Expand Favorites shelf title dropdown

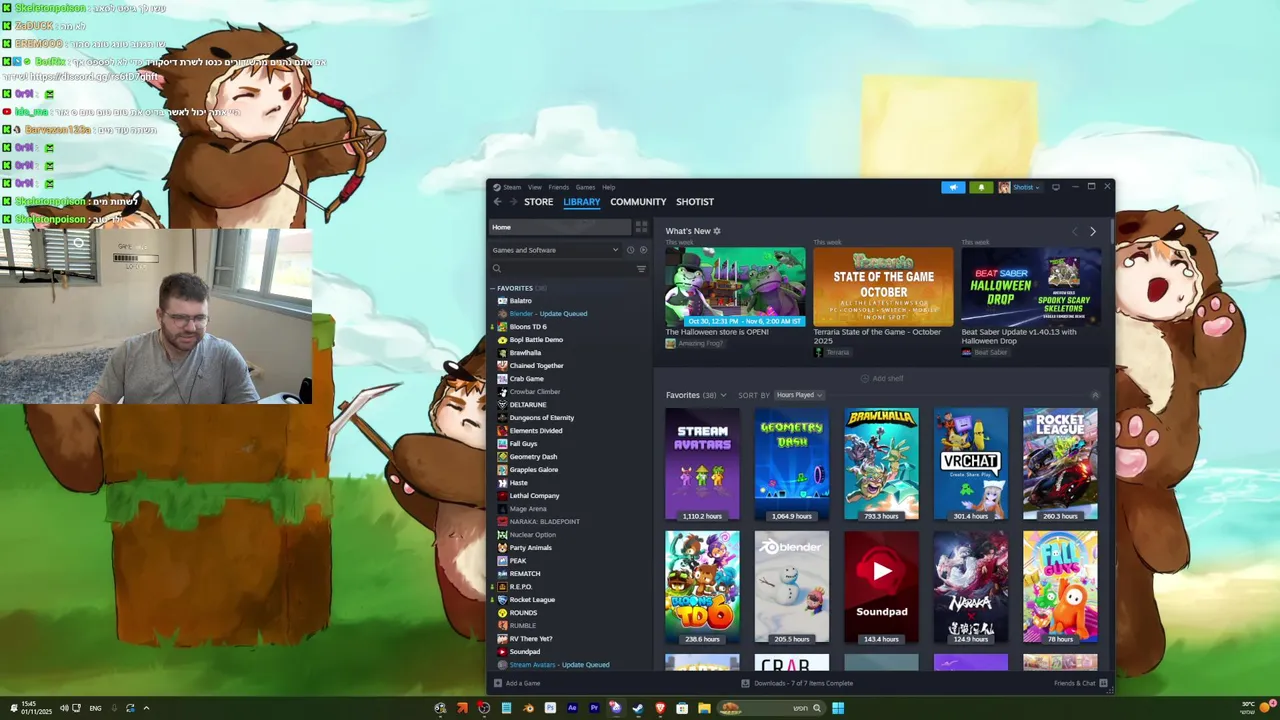[724, 395]
